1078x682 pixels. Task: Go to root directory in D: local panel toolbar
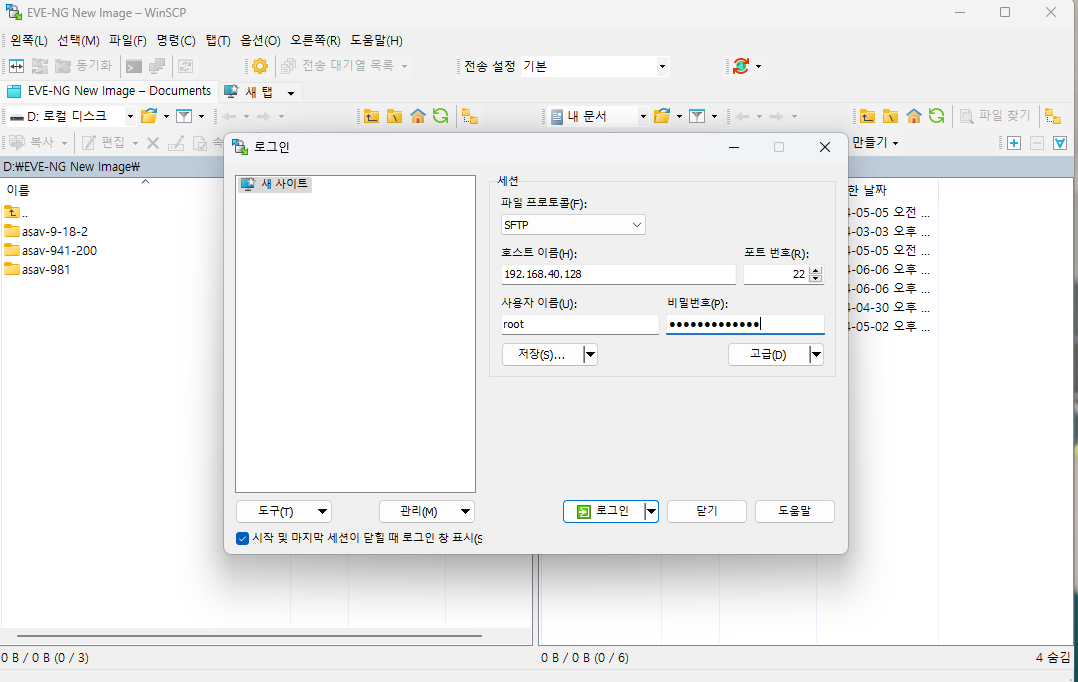click(x=394, y=116)
